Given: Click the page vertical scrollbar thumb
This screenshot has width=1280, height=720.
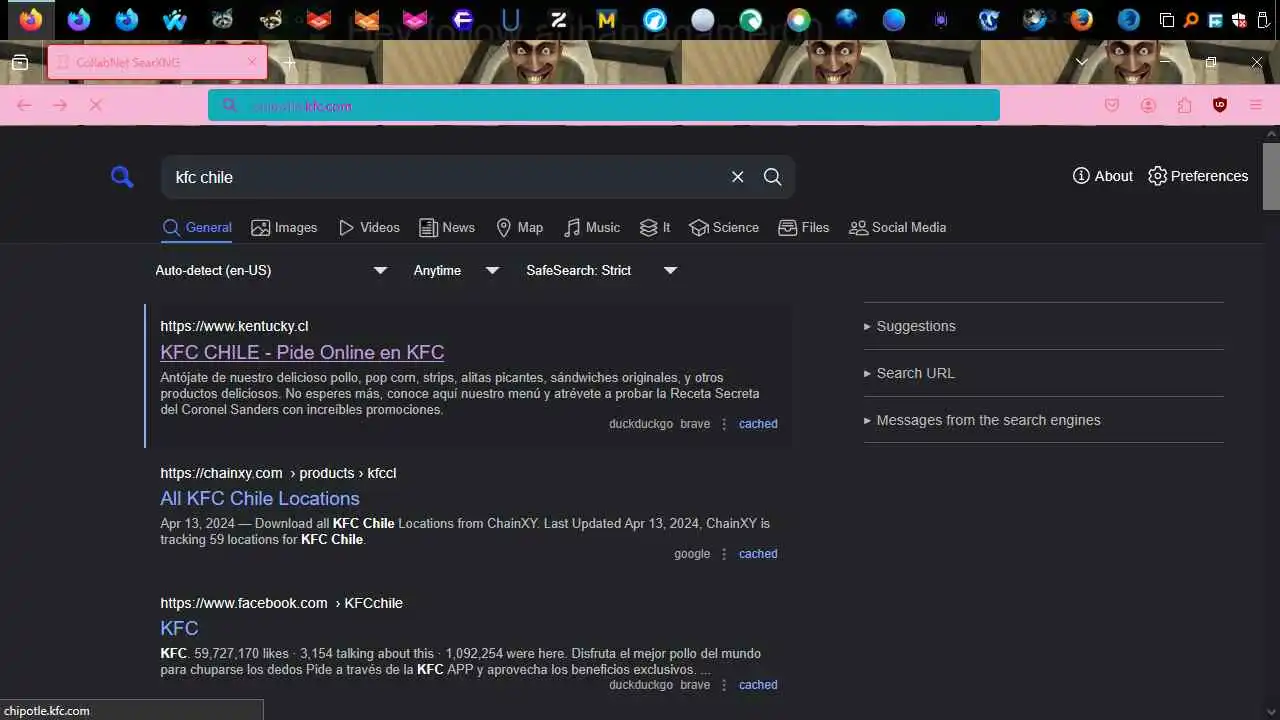Looking at the screenshot, I should [x=1271, y=176].
